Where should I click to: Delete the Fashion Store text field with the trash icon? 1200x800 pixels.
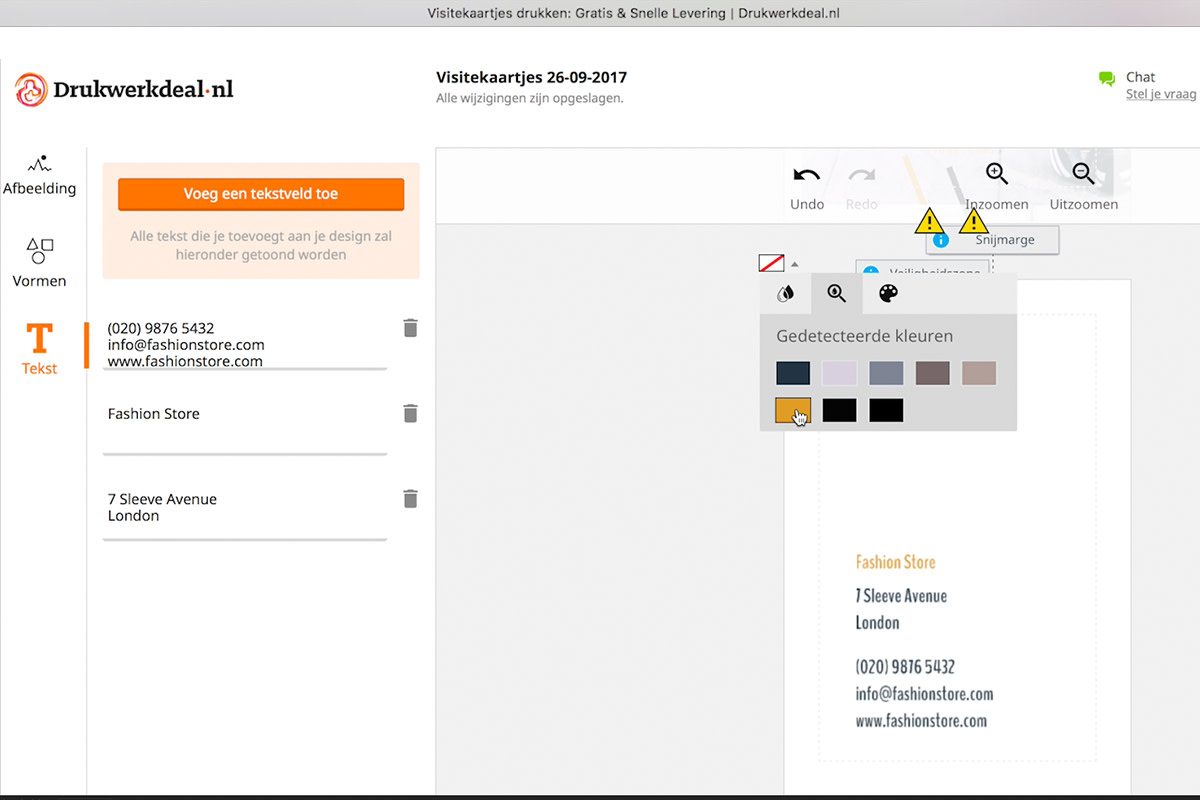point(410,413)
